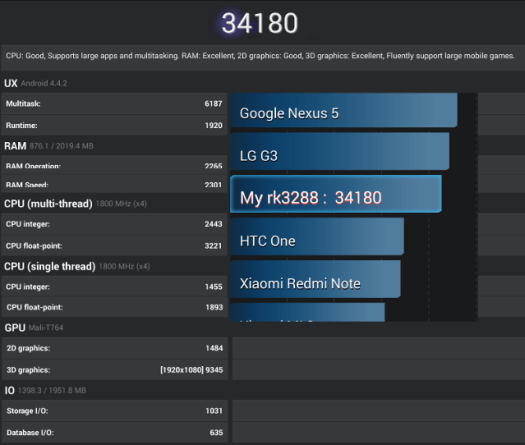Select the Storage I/O score row
525x445 pixels.
115,411
